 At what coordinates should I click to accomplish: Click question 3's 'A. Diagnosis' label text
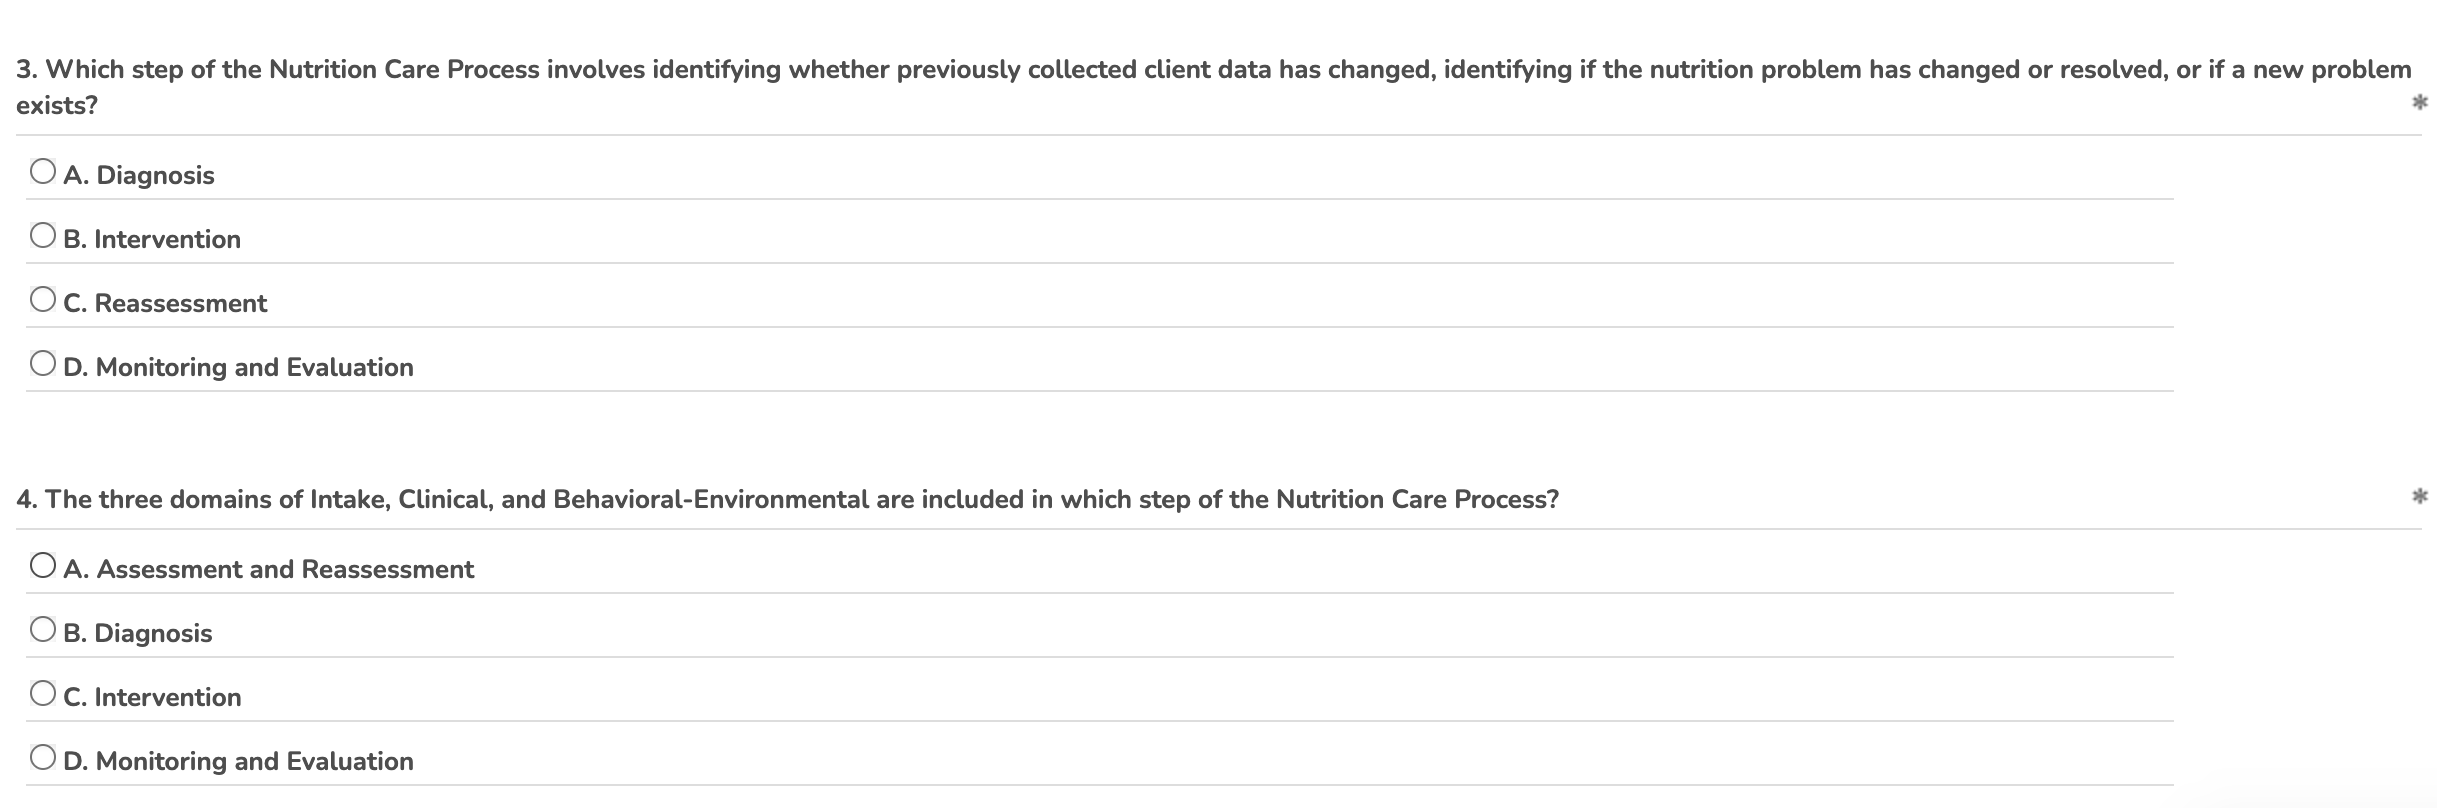(139, 175)
